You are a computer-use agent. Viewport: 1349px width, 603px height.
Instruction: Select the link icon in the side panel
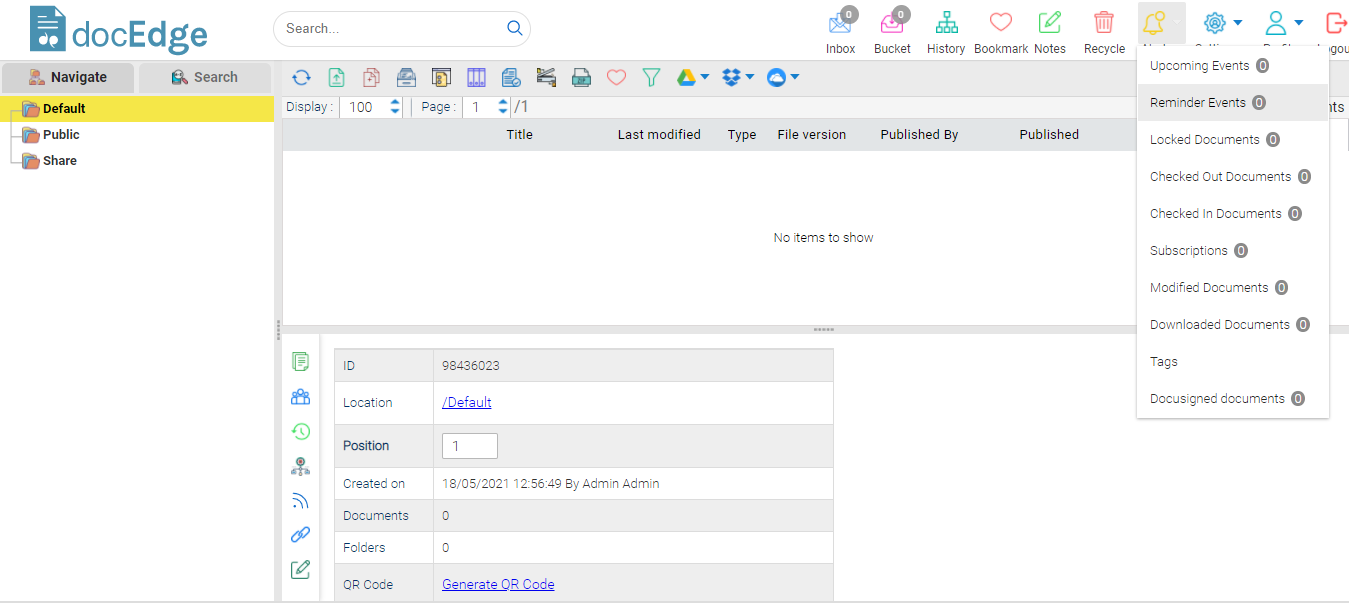coord(300,534)
